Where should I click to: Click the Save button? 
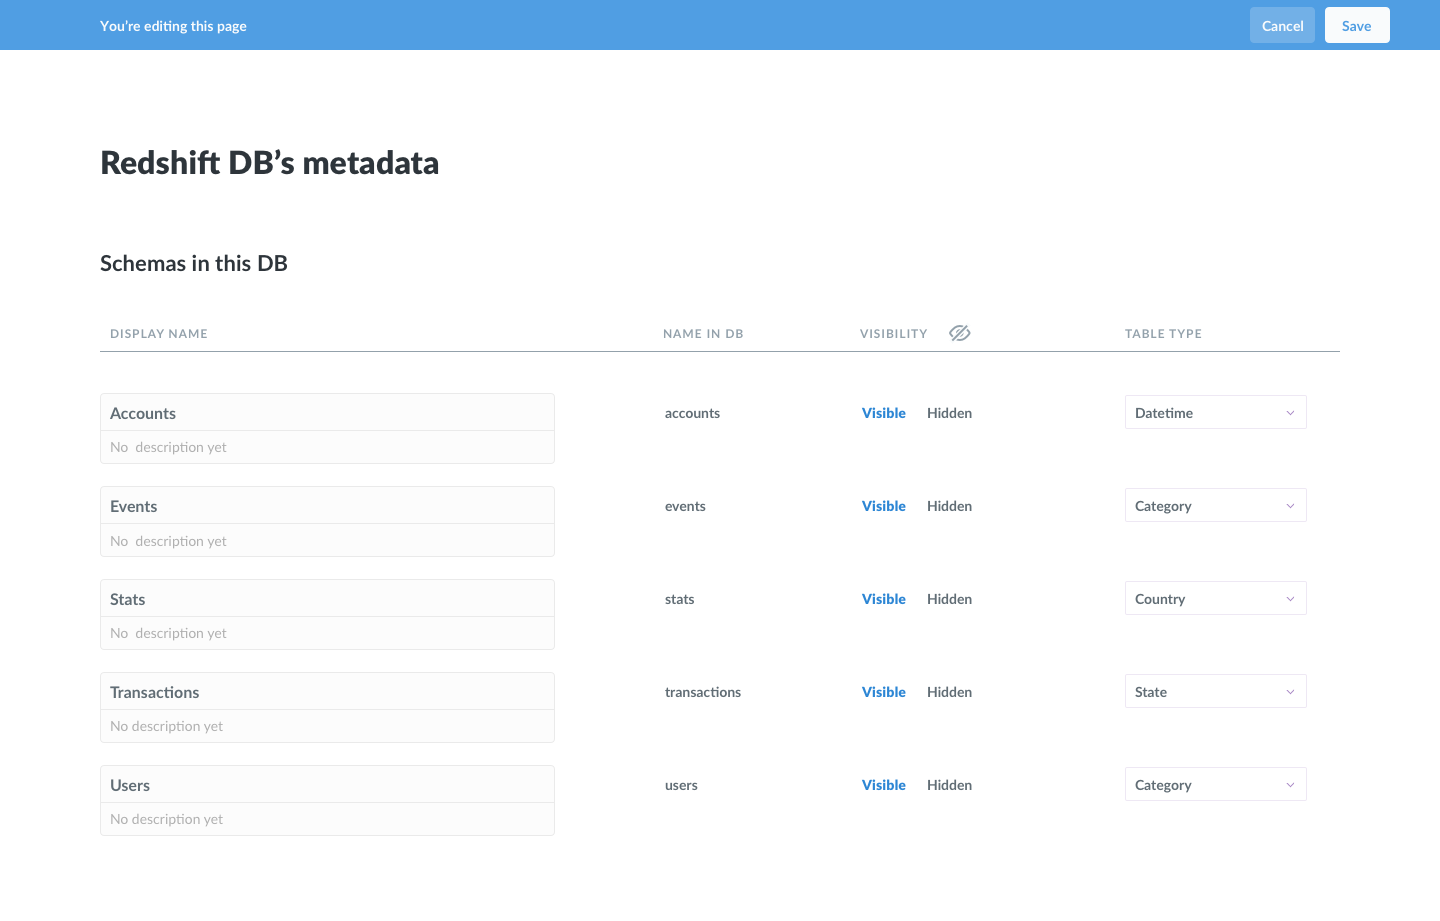[x=1357, y=24]
